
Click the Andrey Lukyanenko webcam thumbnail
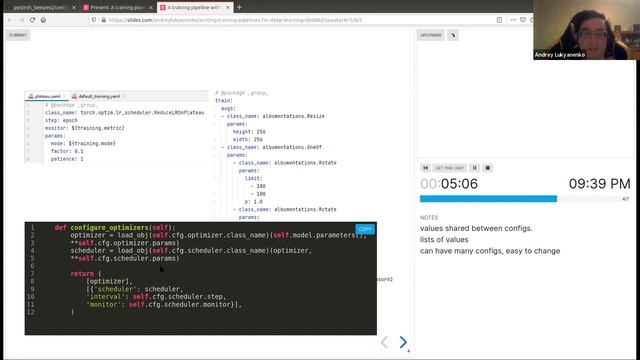(x=587, y=30)
